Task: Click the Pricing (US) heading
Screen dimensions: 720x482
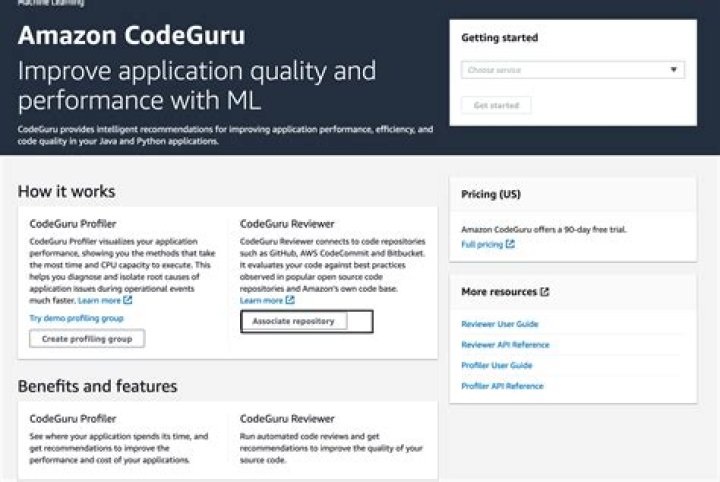Action: click(491, 194)
